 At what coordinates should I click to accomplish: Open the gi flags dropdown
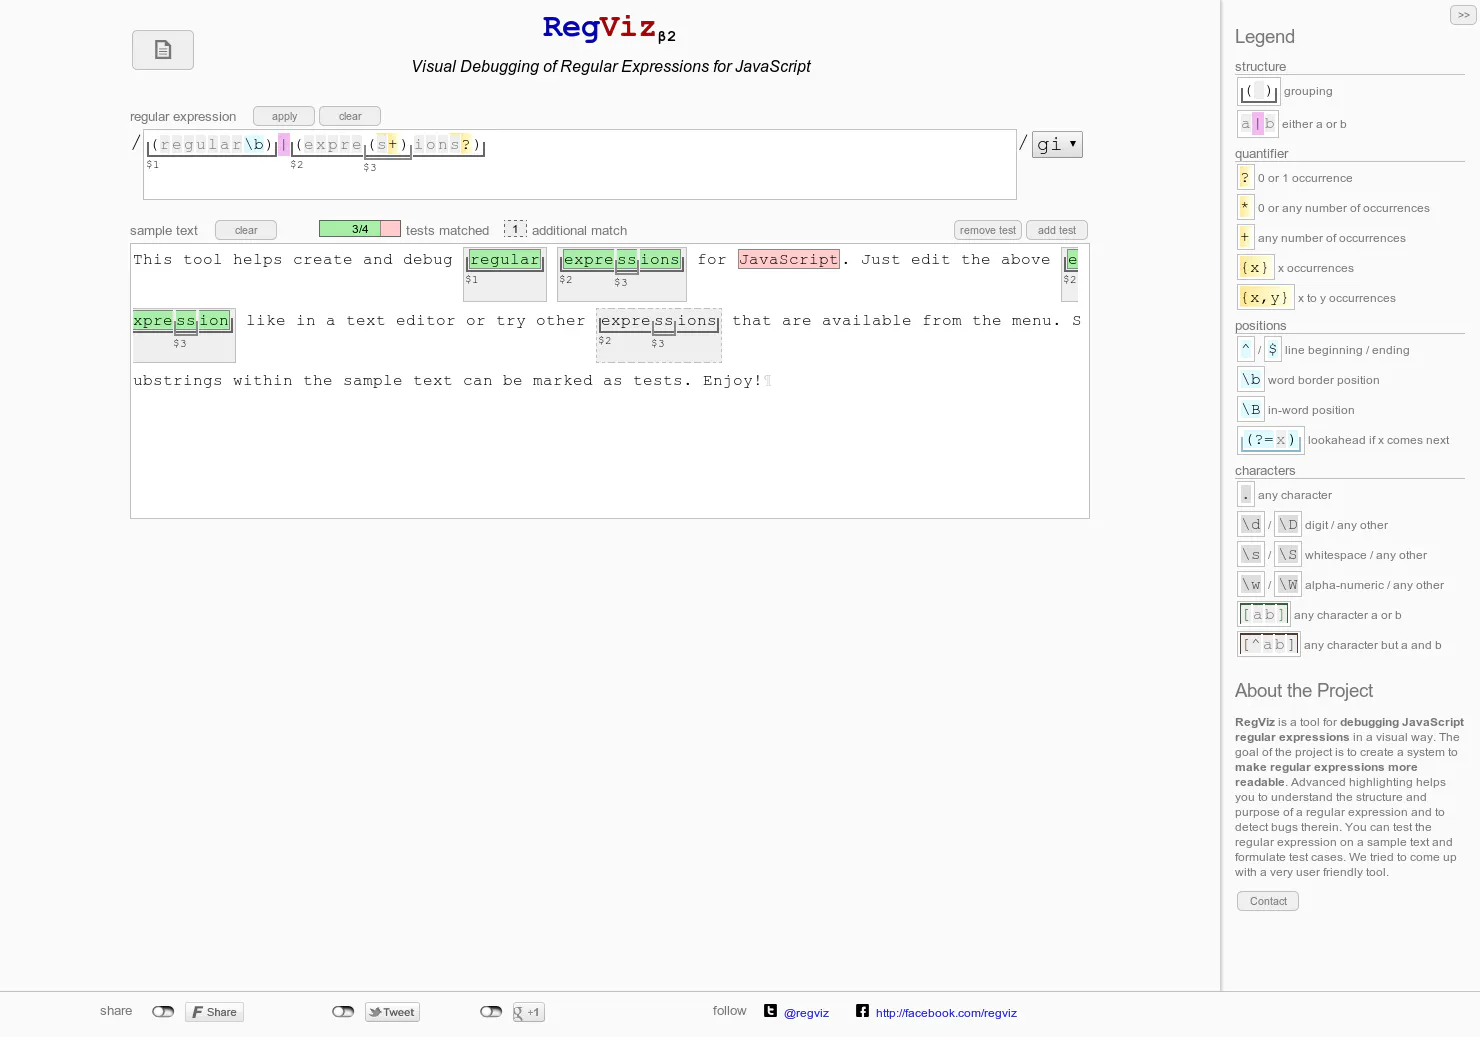click(x=1057, y=144)
